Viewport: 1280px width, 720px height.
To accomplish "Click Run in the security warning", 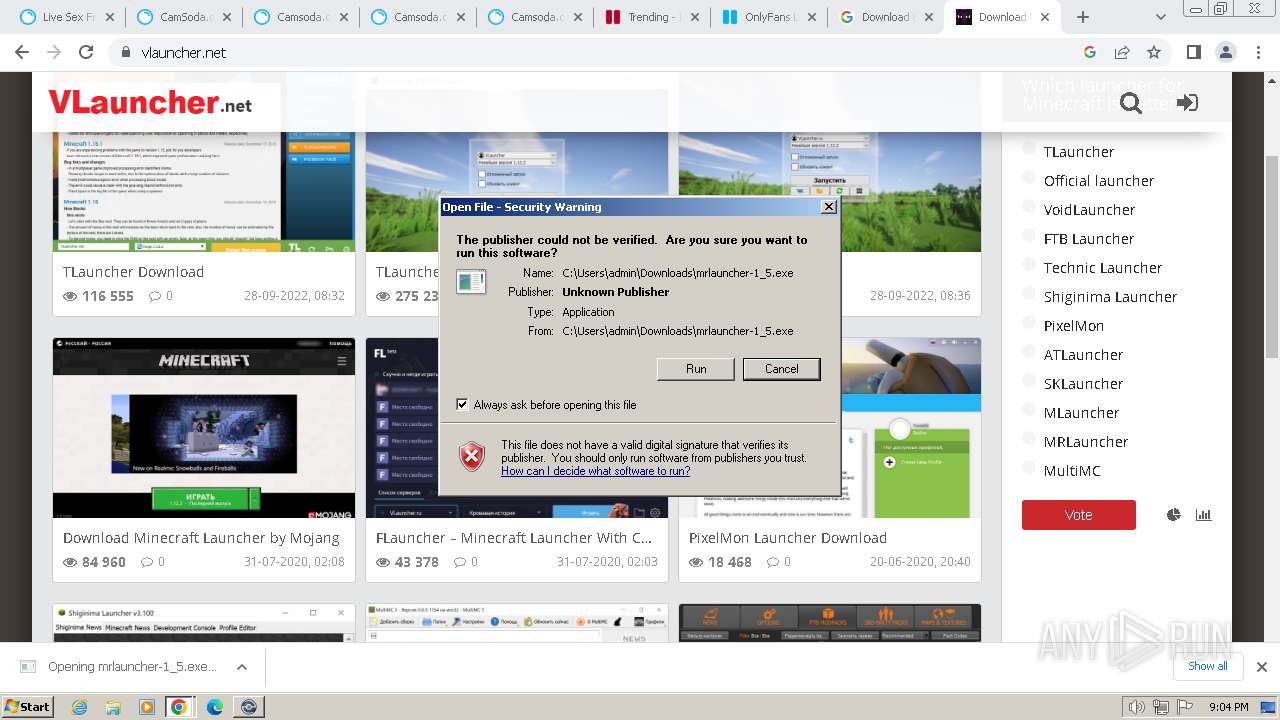I will [x=696, y=369].
